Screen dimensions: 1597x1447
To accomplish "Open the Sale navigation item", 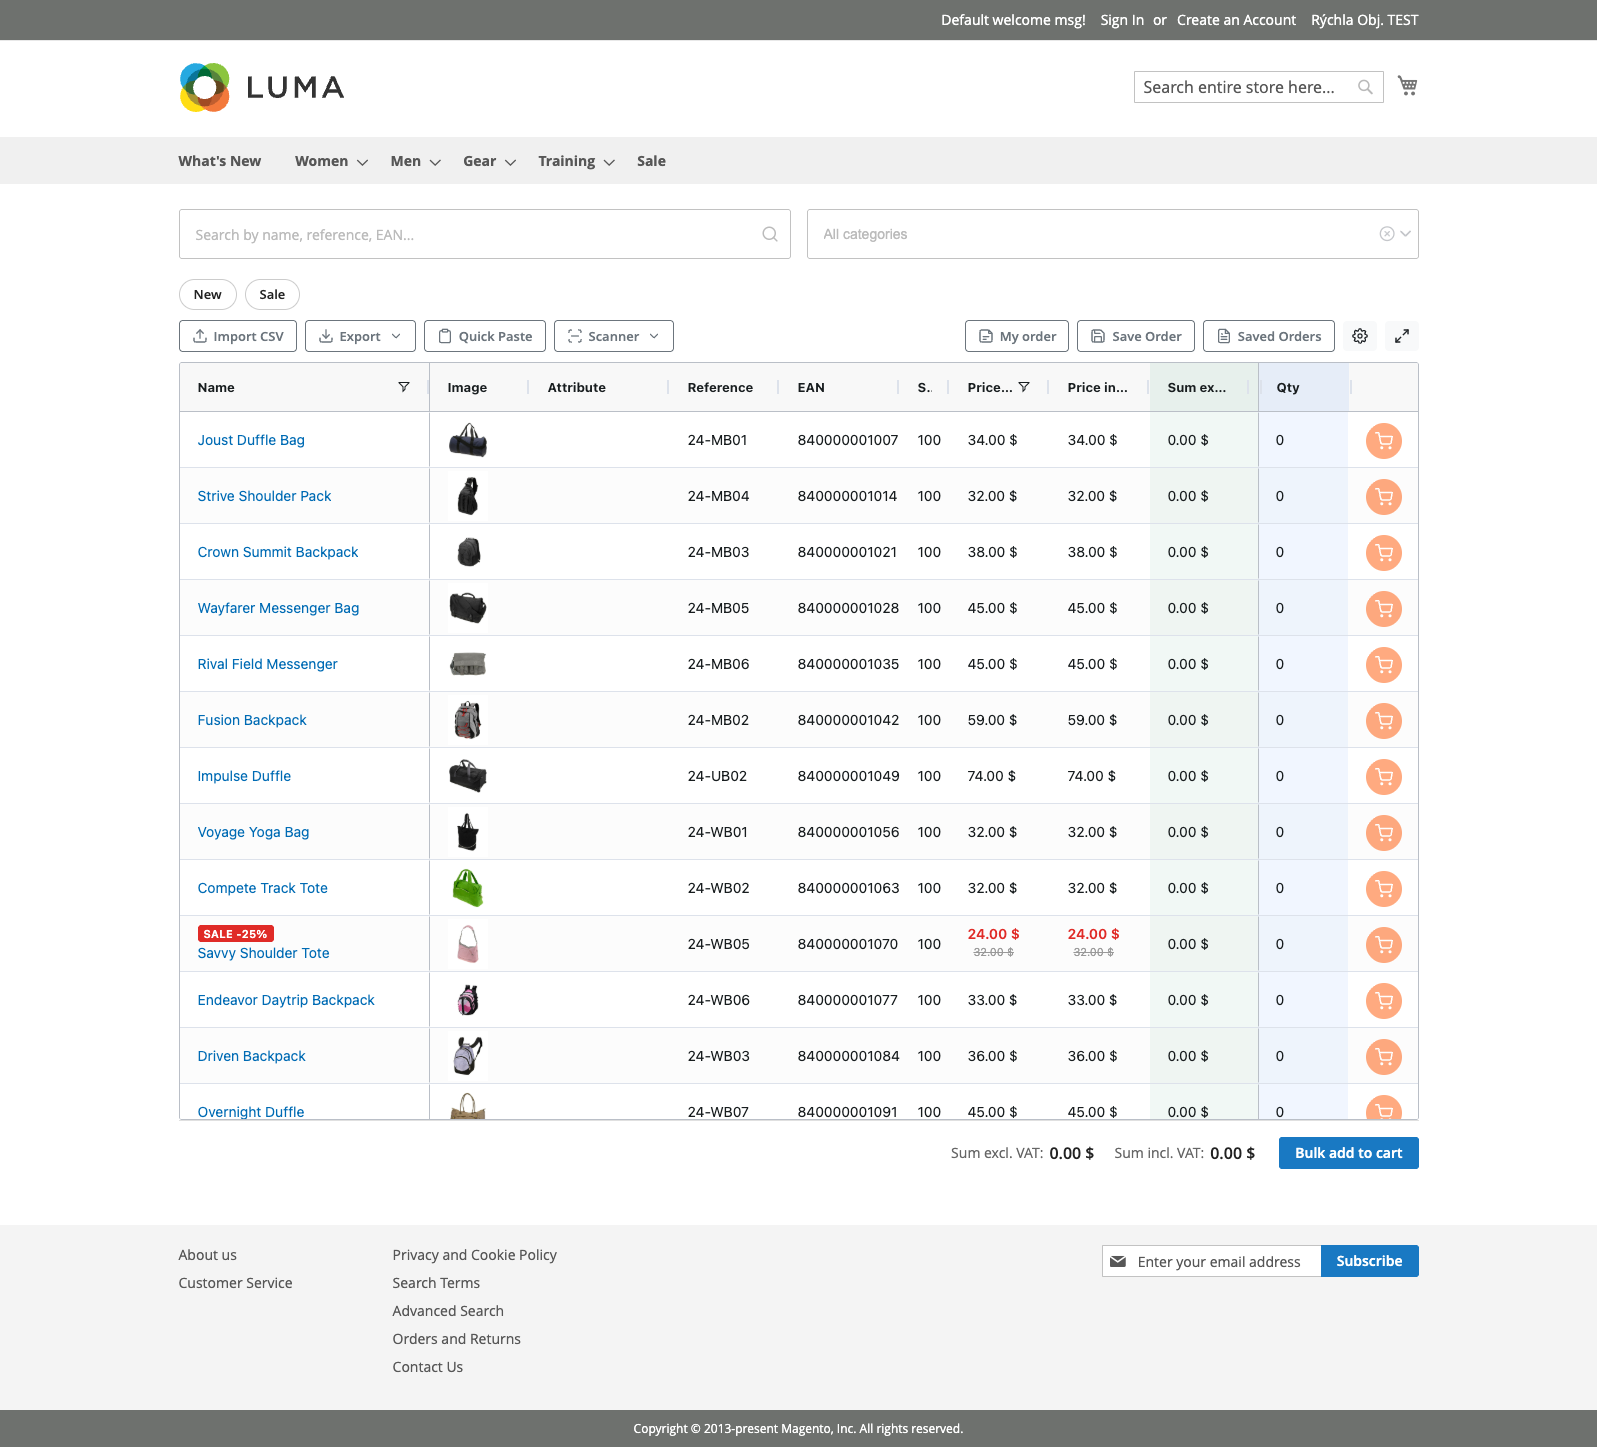I will (651, 161).
